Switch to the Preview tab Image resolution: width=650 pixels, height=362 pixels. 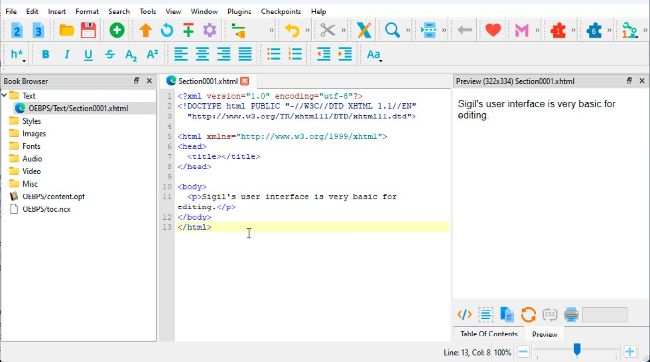[545, 334]
